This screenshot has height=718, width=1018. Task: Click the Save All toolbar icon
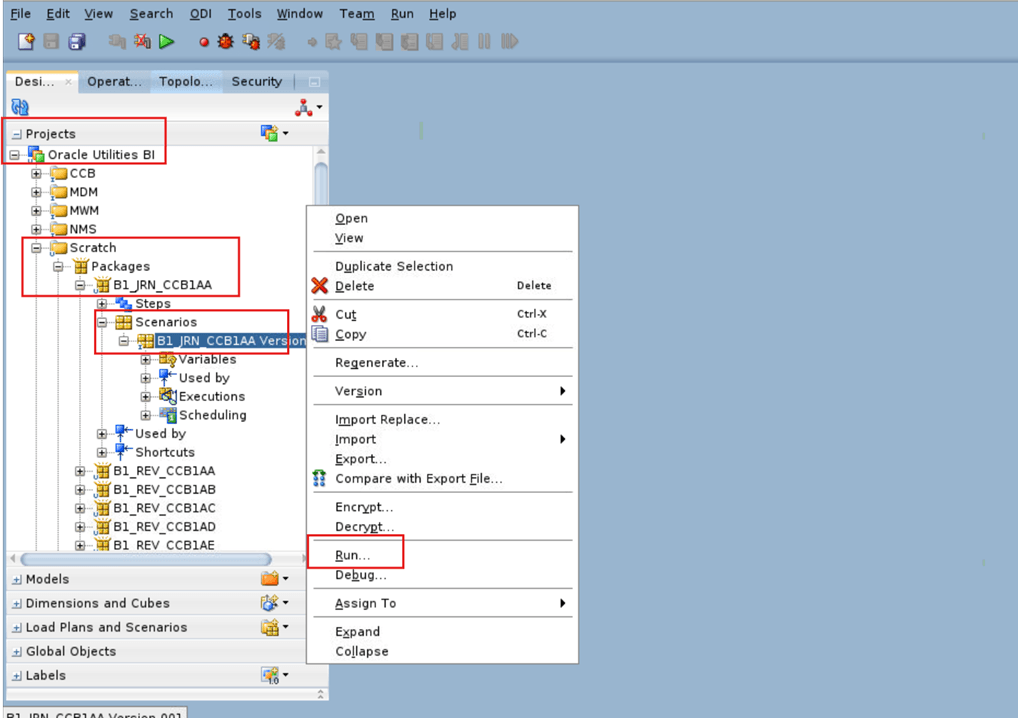click(x=77, y=41)
